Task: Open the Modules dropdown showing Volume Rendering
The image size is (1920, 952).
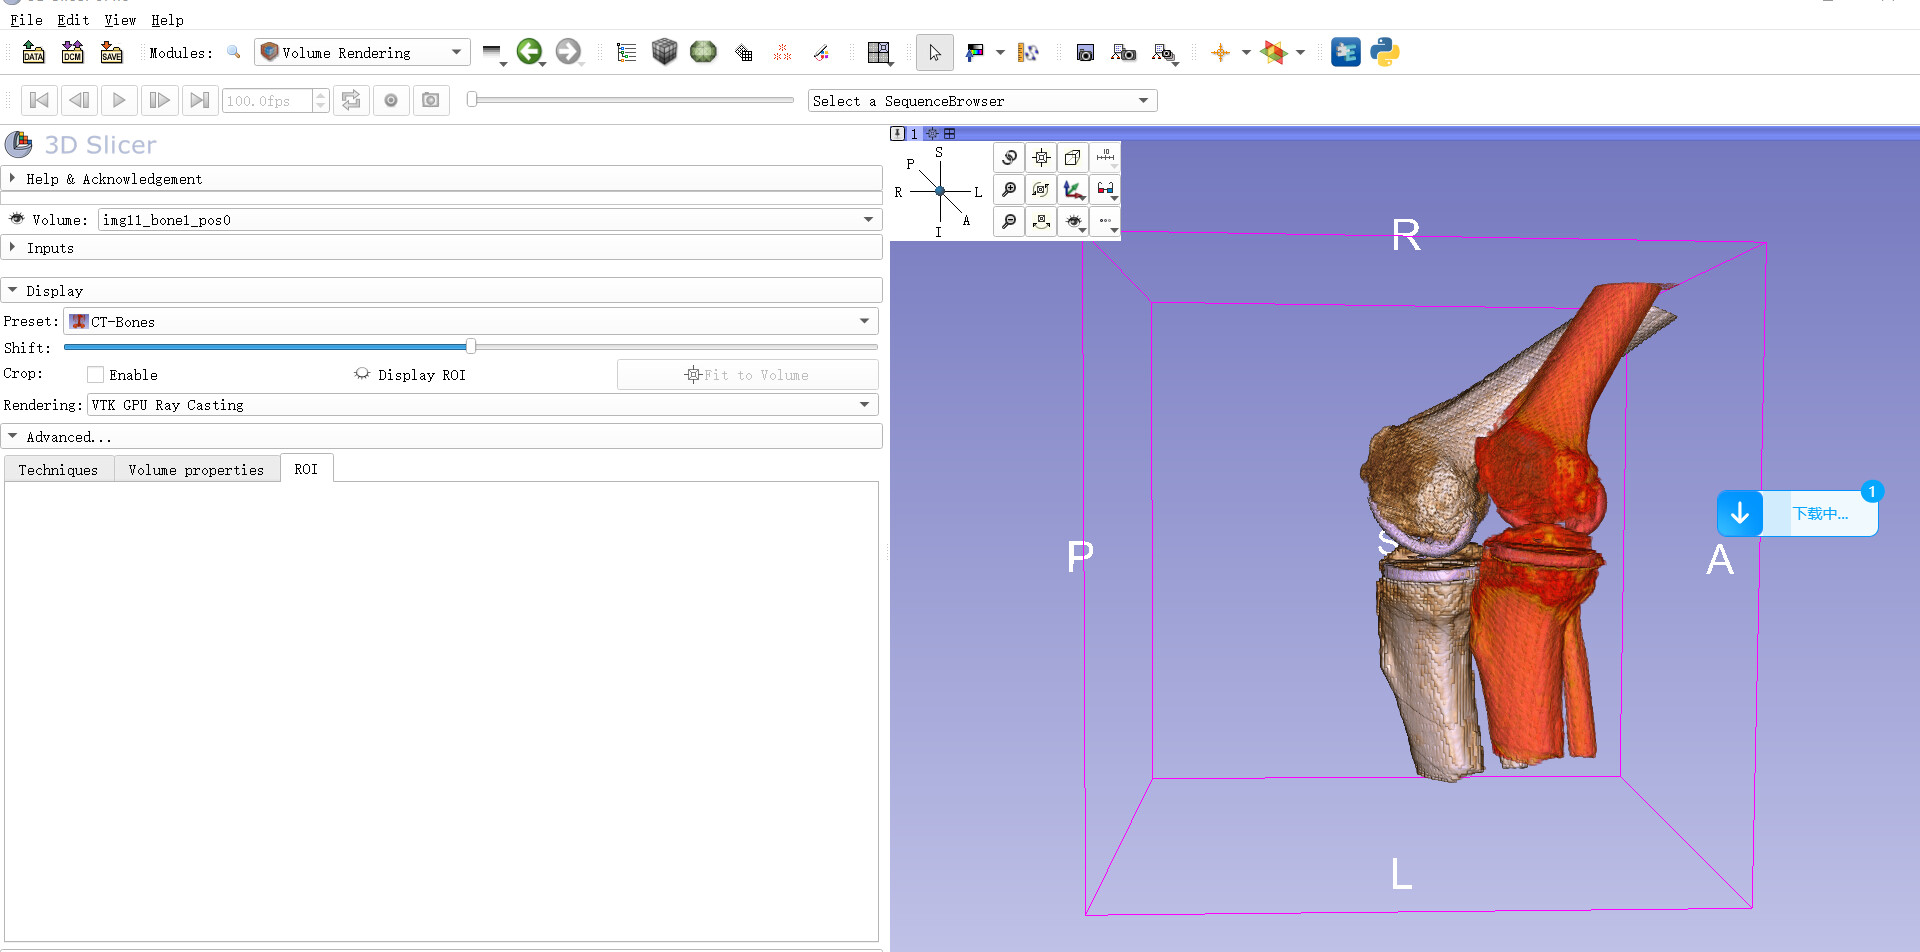Action: click(362, 52)
